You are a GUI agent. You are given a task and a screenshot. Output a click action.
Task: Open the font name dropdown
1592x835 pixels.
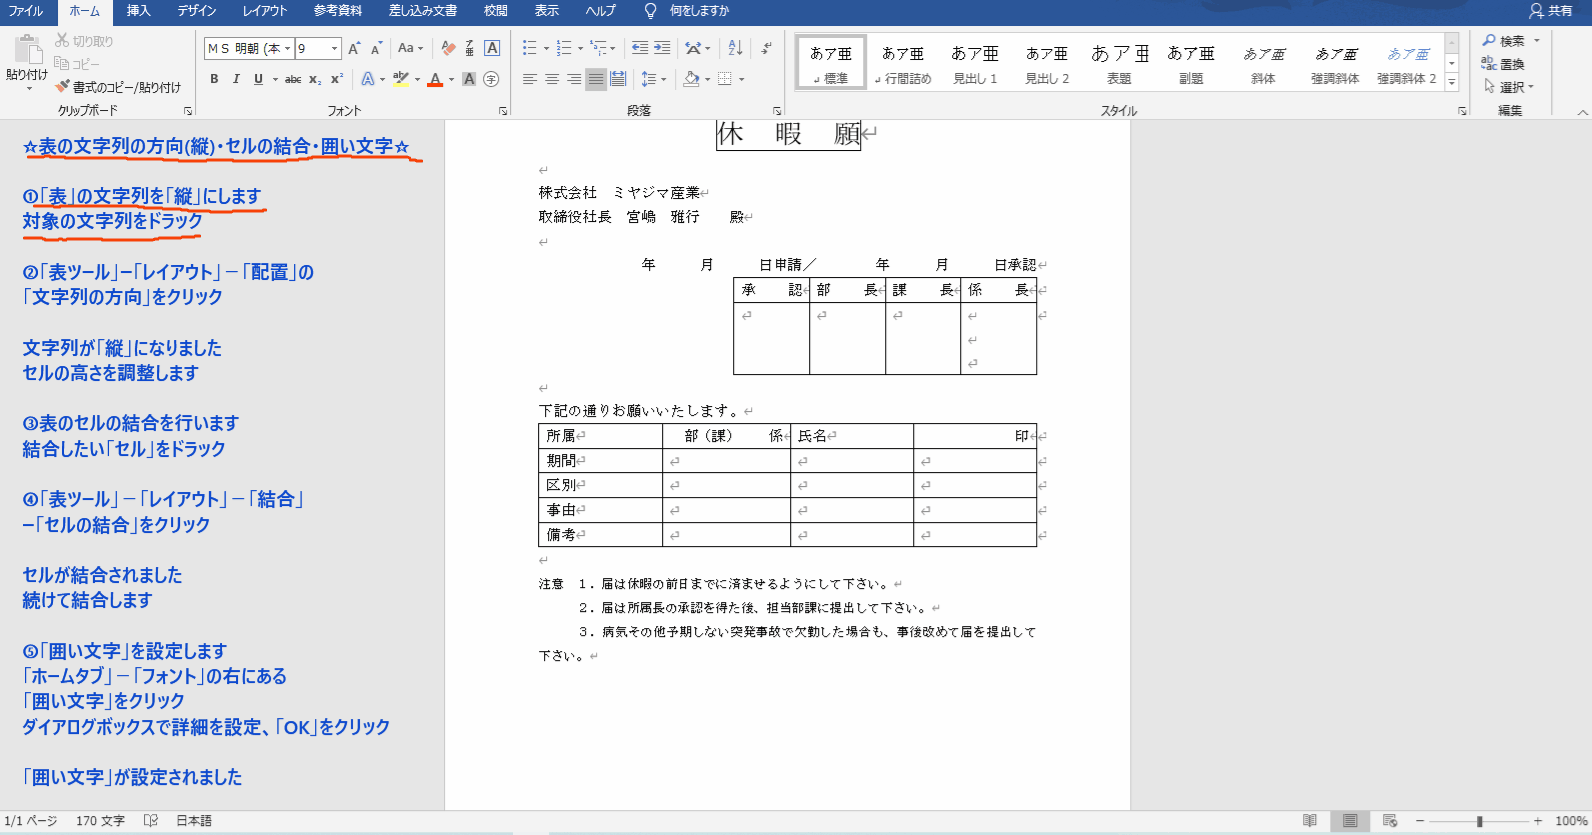[288, 48]
